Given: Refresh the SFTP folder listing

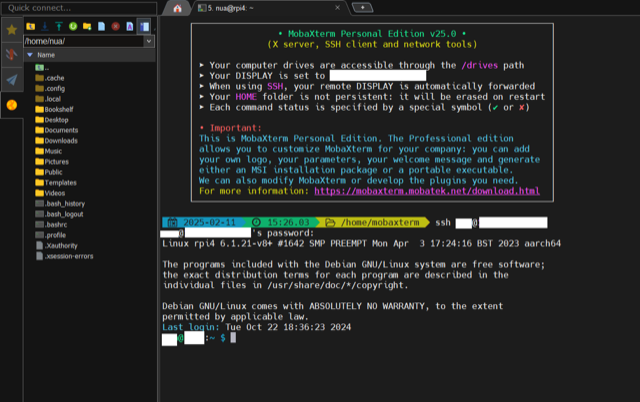Looking at the screenshot, I should pos(73,27).
